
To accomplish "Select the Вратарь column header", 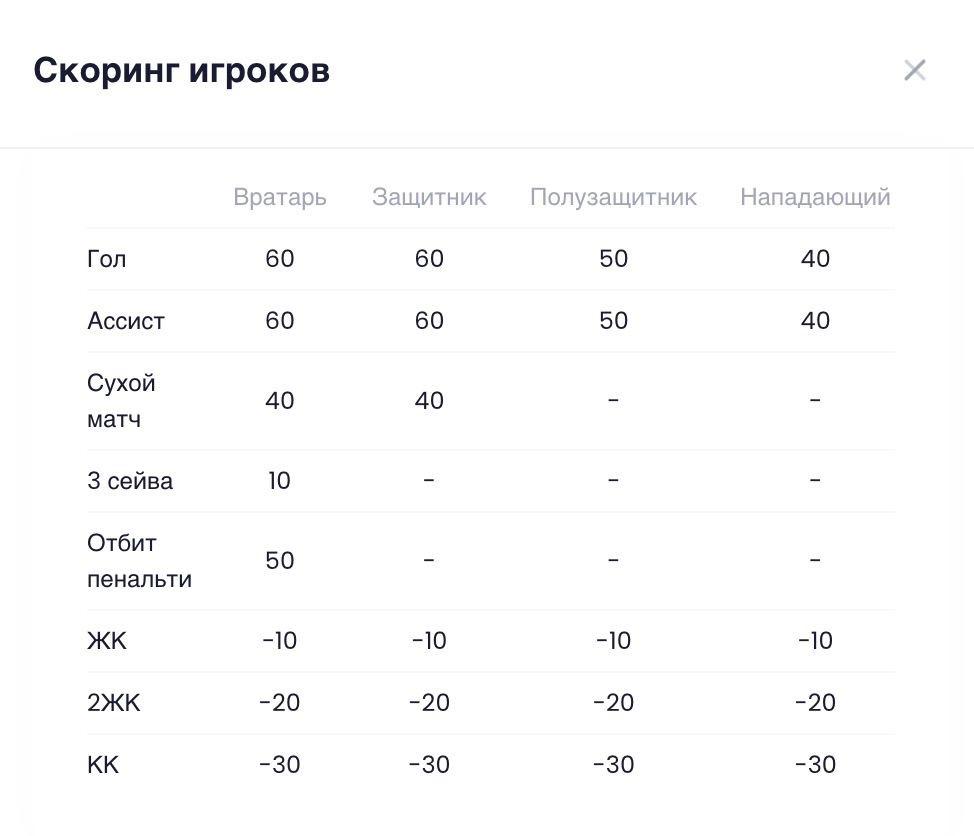I will tap(280, 197).
